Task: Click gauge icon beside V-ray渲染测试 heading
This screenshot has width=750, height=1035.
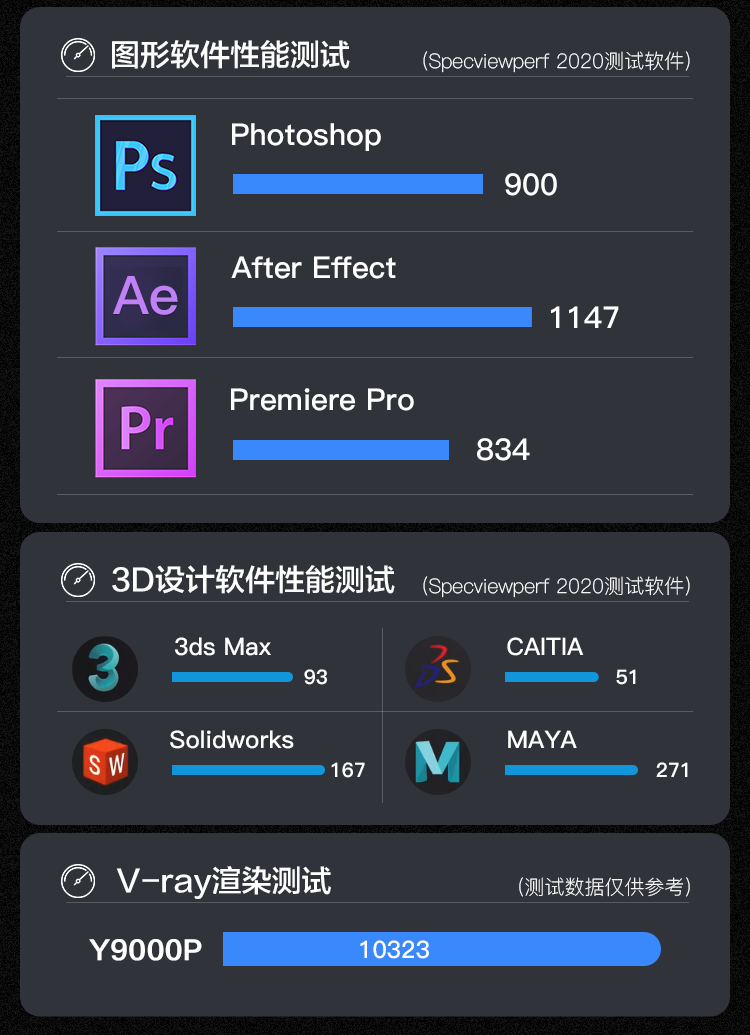Action: click(78, 881)
